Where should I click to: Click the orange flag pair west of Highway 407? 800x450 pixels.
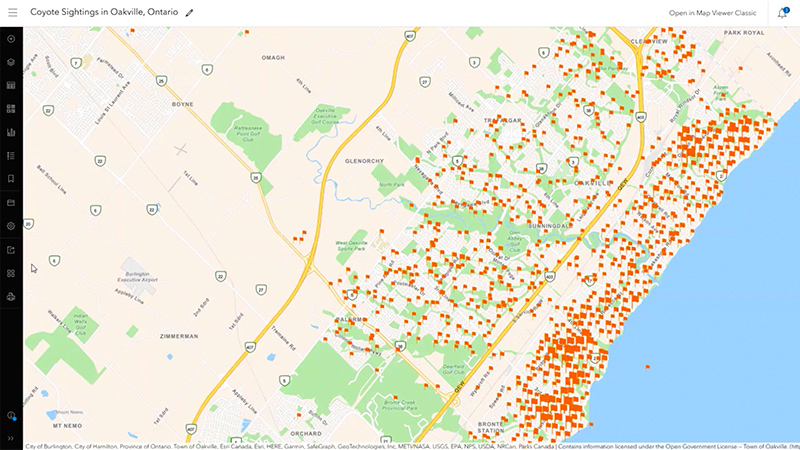click(299, 236)
